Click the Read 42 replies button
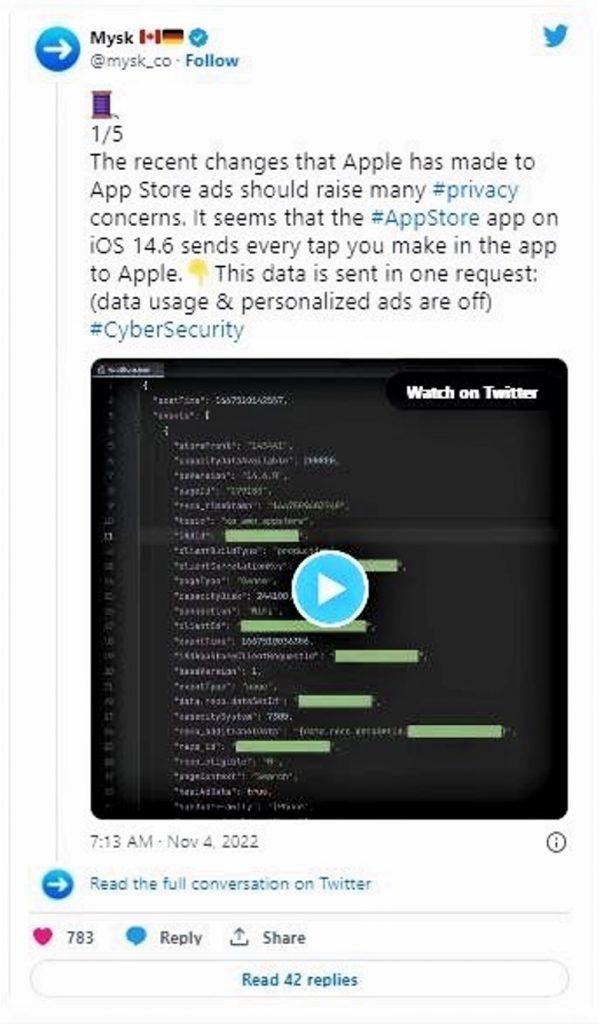 point(299,979)
